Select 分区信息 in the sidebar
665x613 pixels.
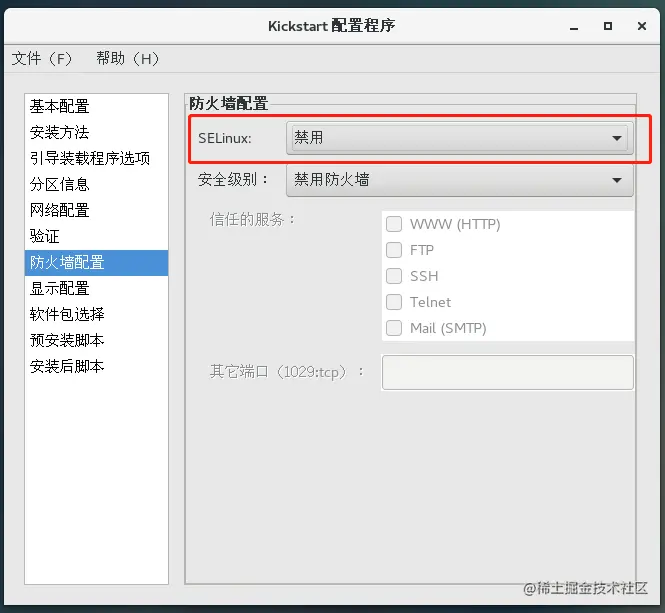[x=96, y=184]
